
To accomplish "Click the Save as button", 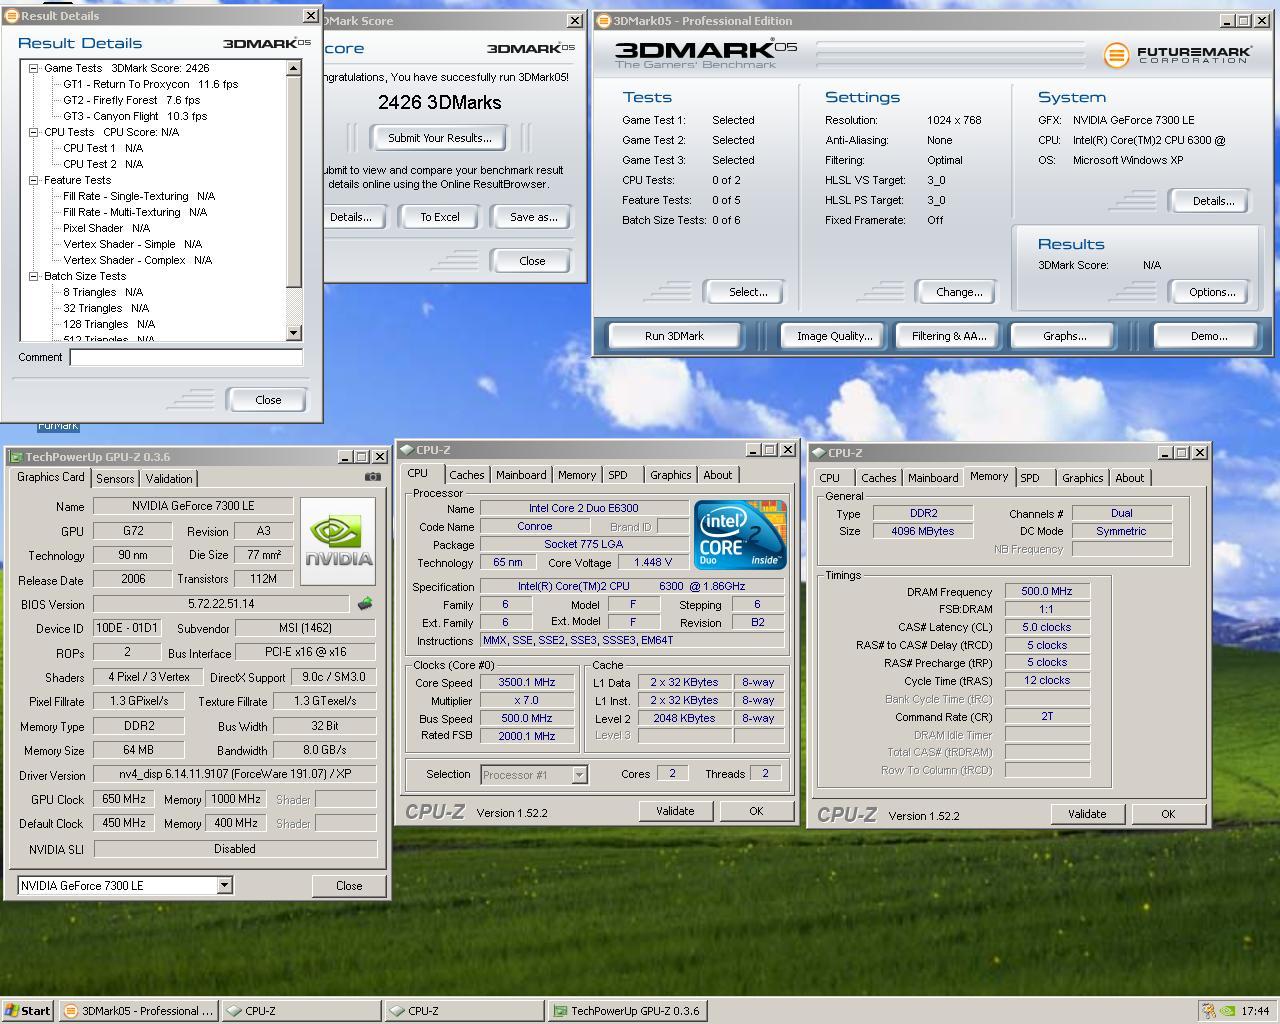I will tap(532, 217).
